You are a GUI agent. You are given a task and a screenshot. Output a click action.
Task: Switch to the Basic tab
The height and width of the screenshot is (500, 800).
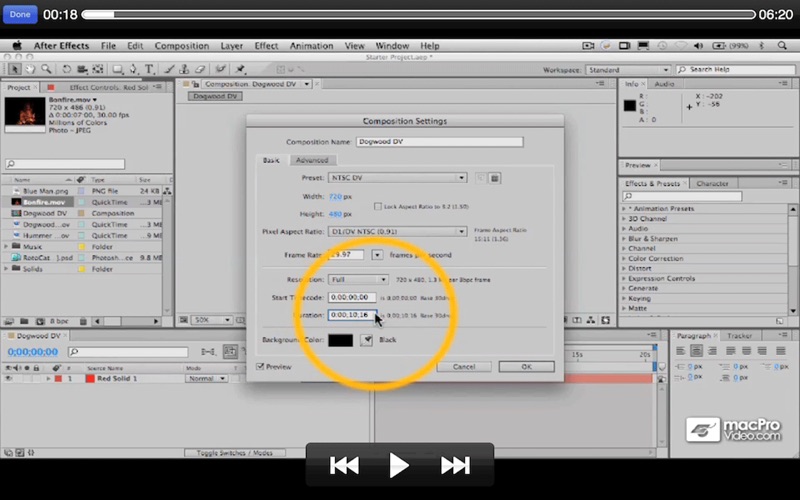271,160
